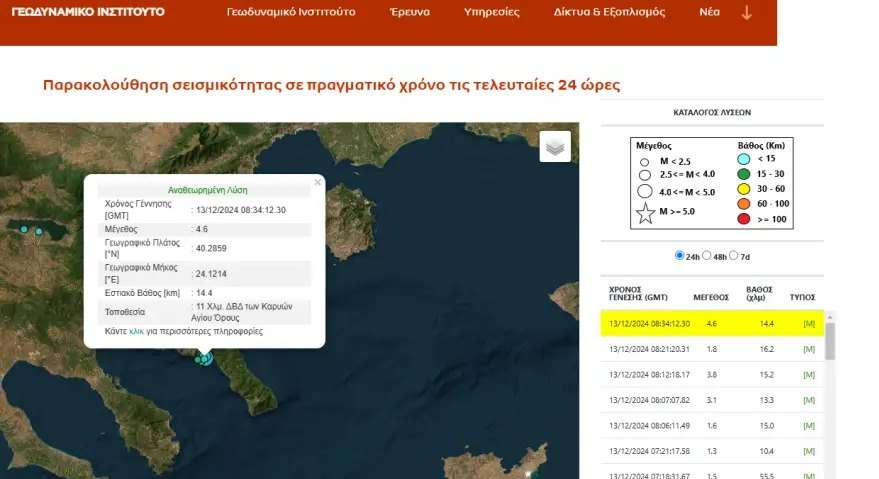Click the down arrow in navigation bar
The image size is (879, 479).
click(746, 13)
